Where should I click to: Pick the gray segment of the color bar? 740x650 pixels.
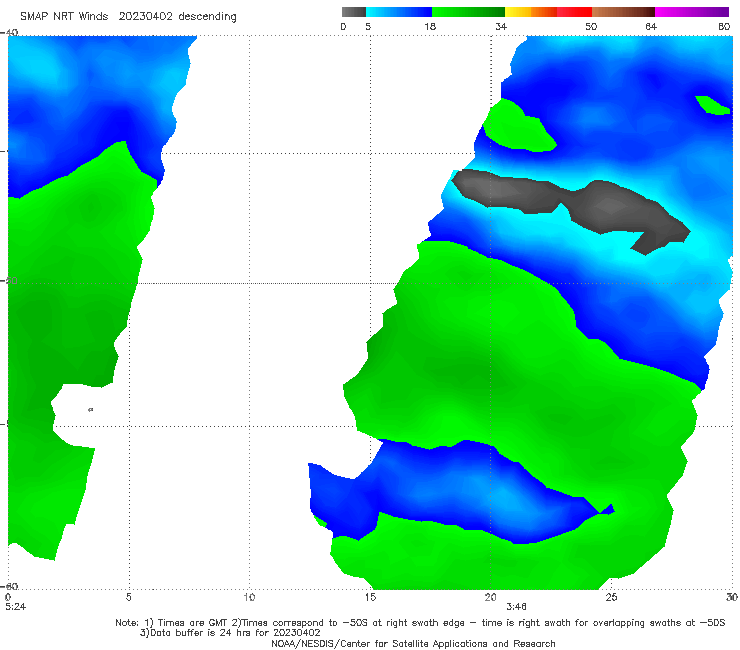353,12
